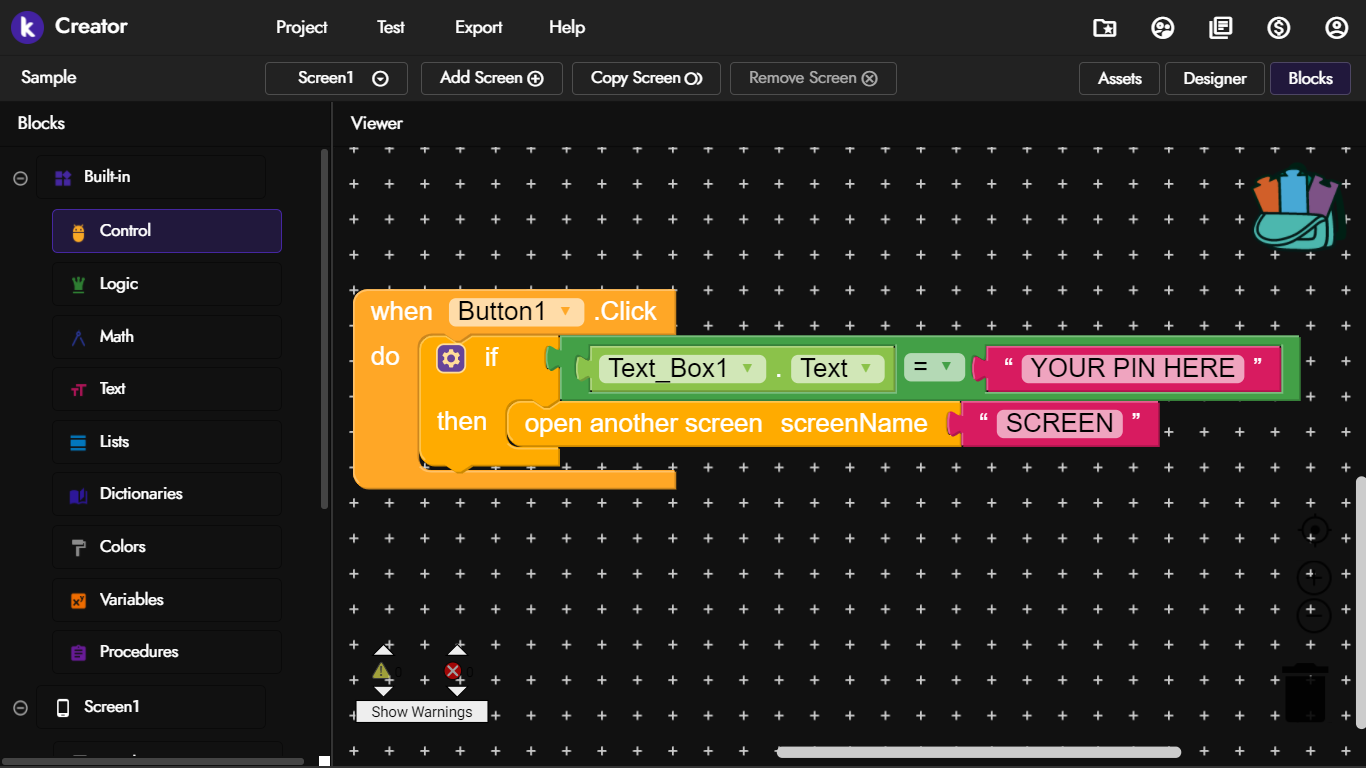Switch to the Designer tab
The image size is (1366, 768).
coord(1214,78)
